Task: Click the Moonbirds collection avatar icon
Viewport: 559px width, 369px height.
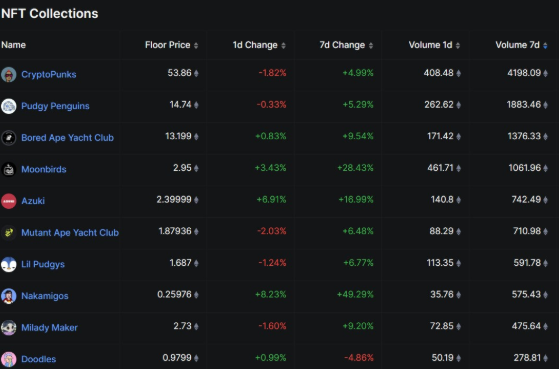Action: (x=9, y=169)
